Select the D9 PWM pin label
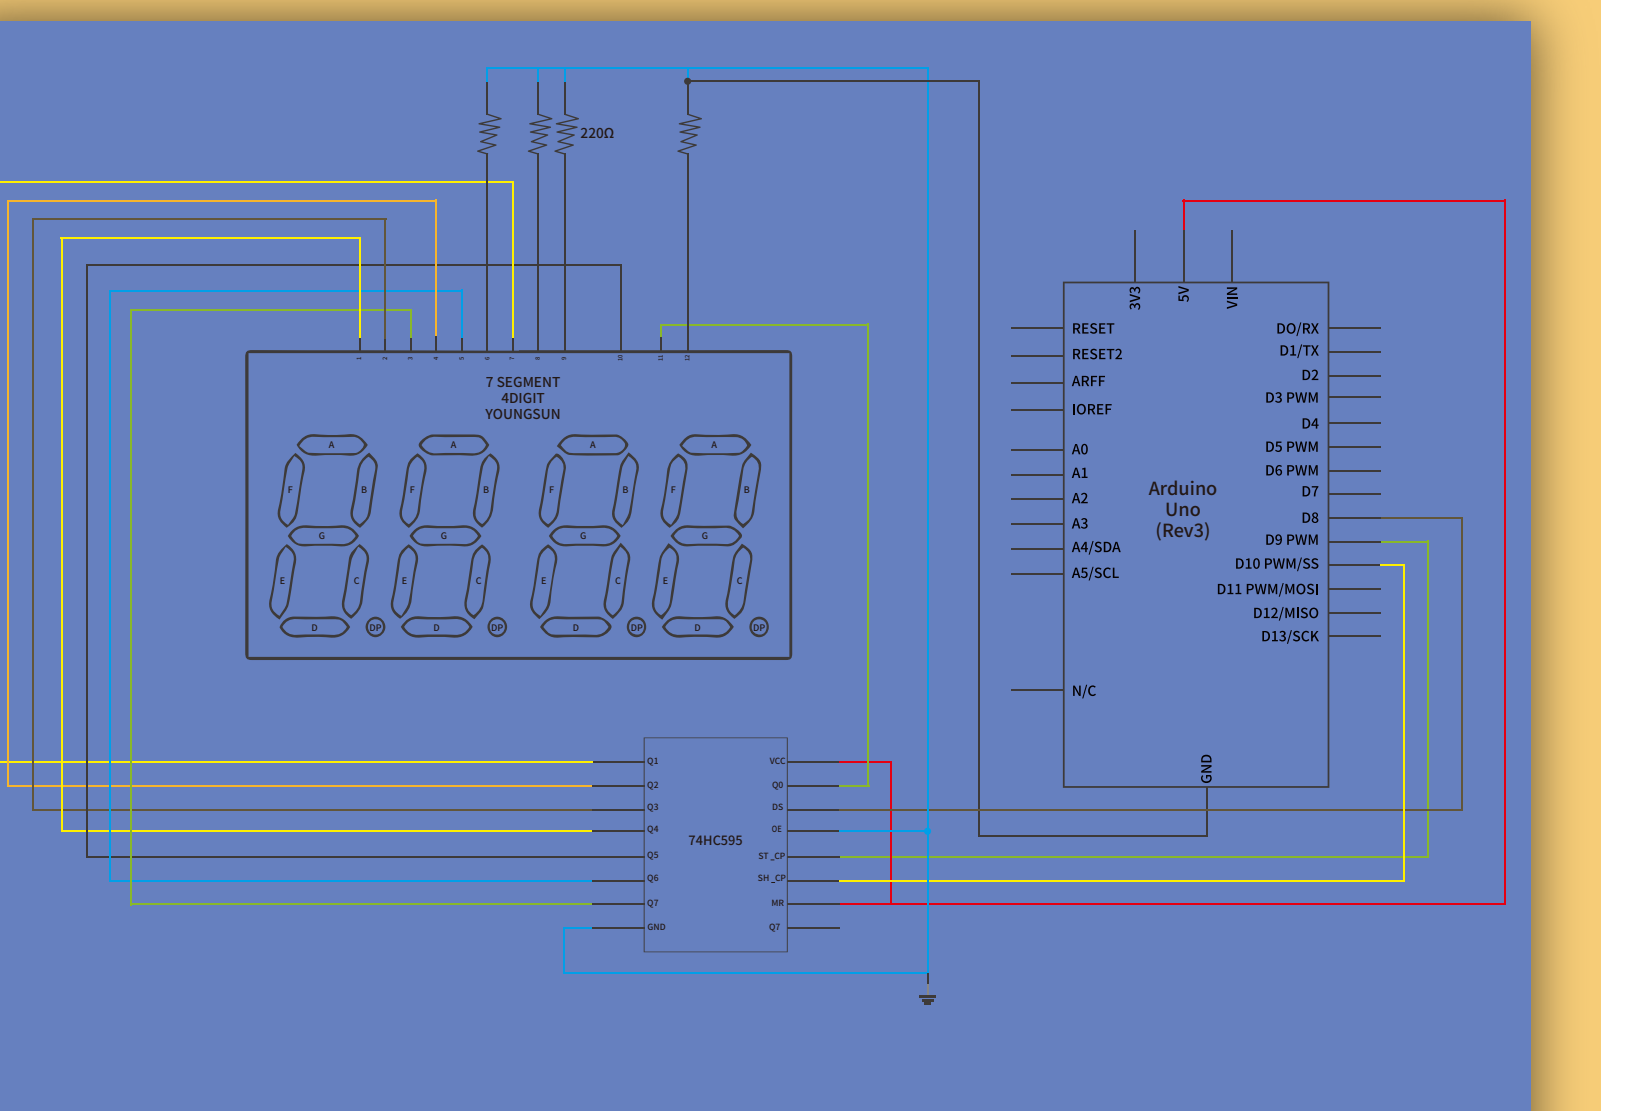The height and width of the screenshot is (1111, 1631). pos(1292,540)
